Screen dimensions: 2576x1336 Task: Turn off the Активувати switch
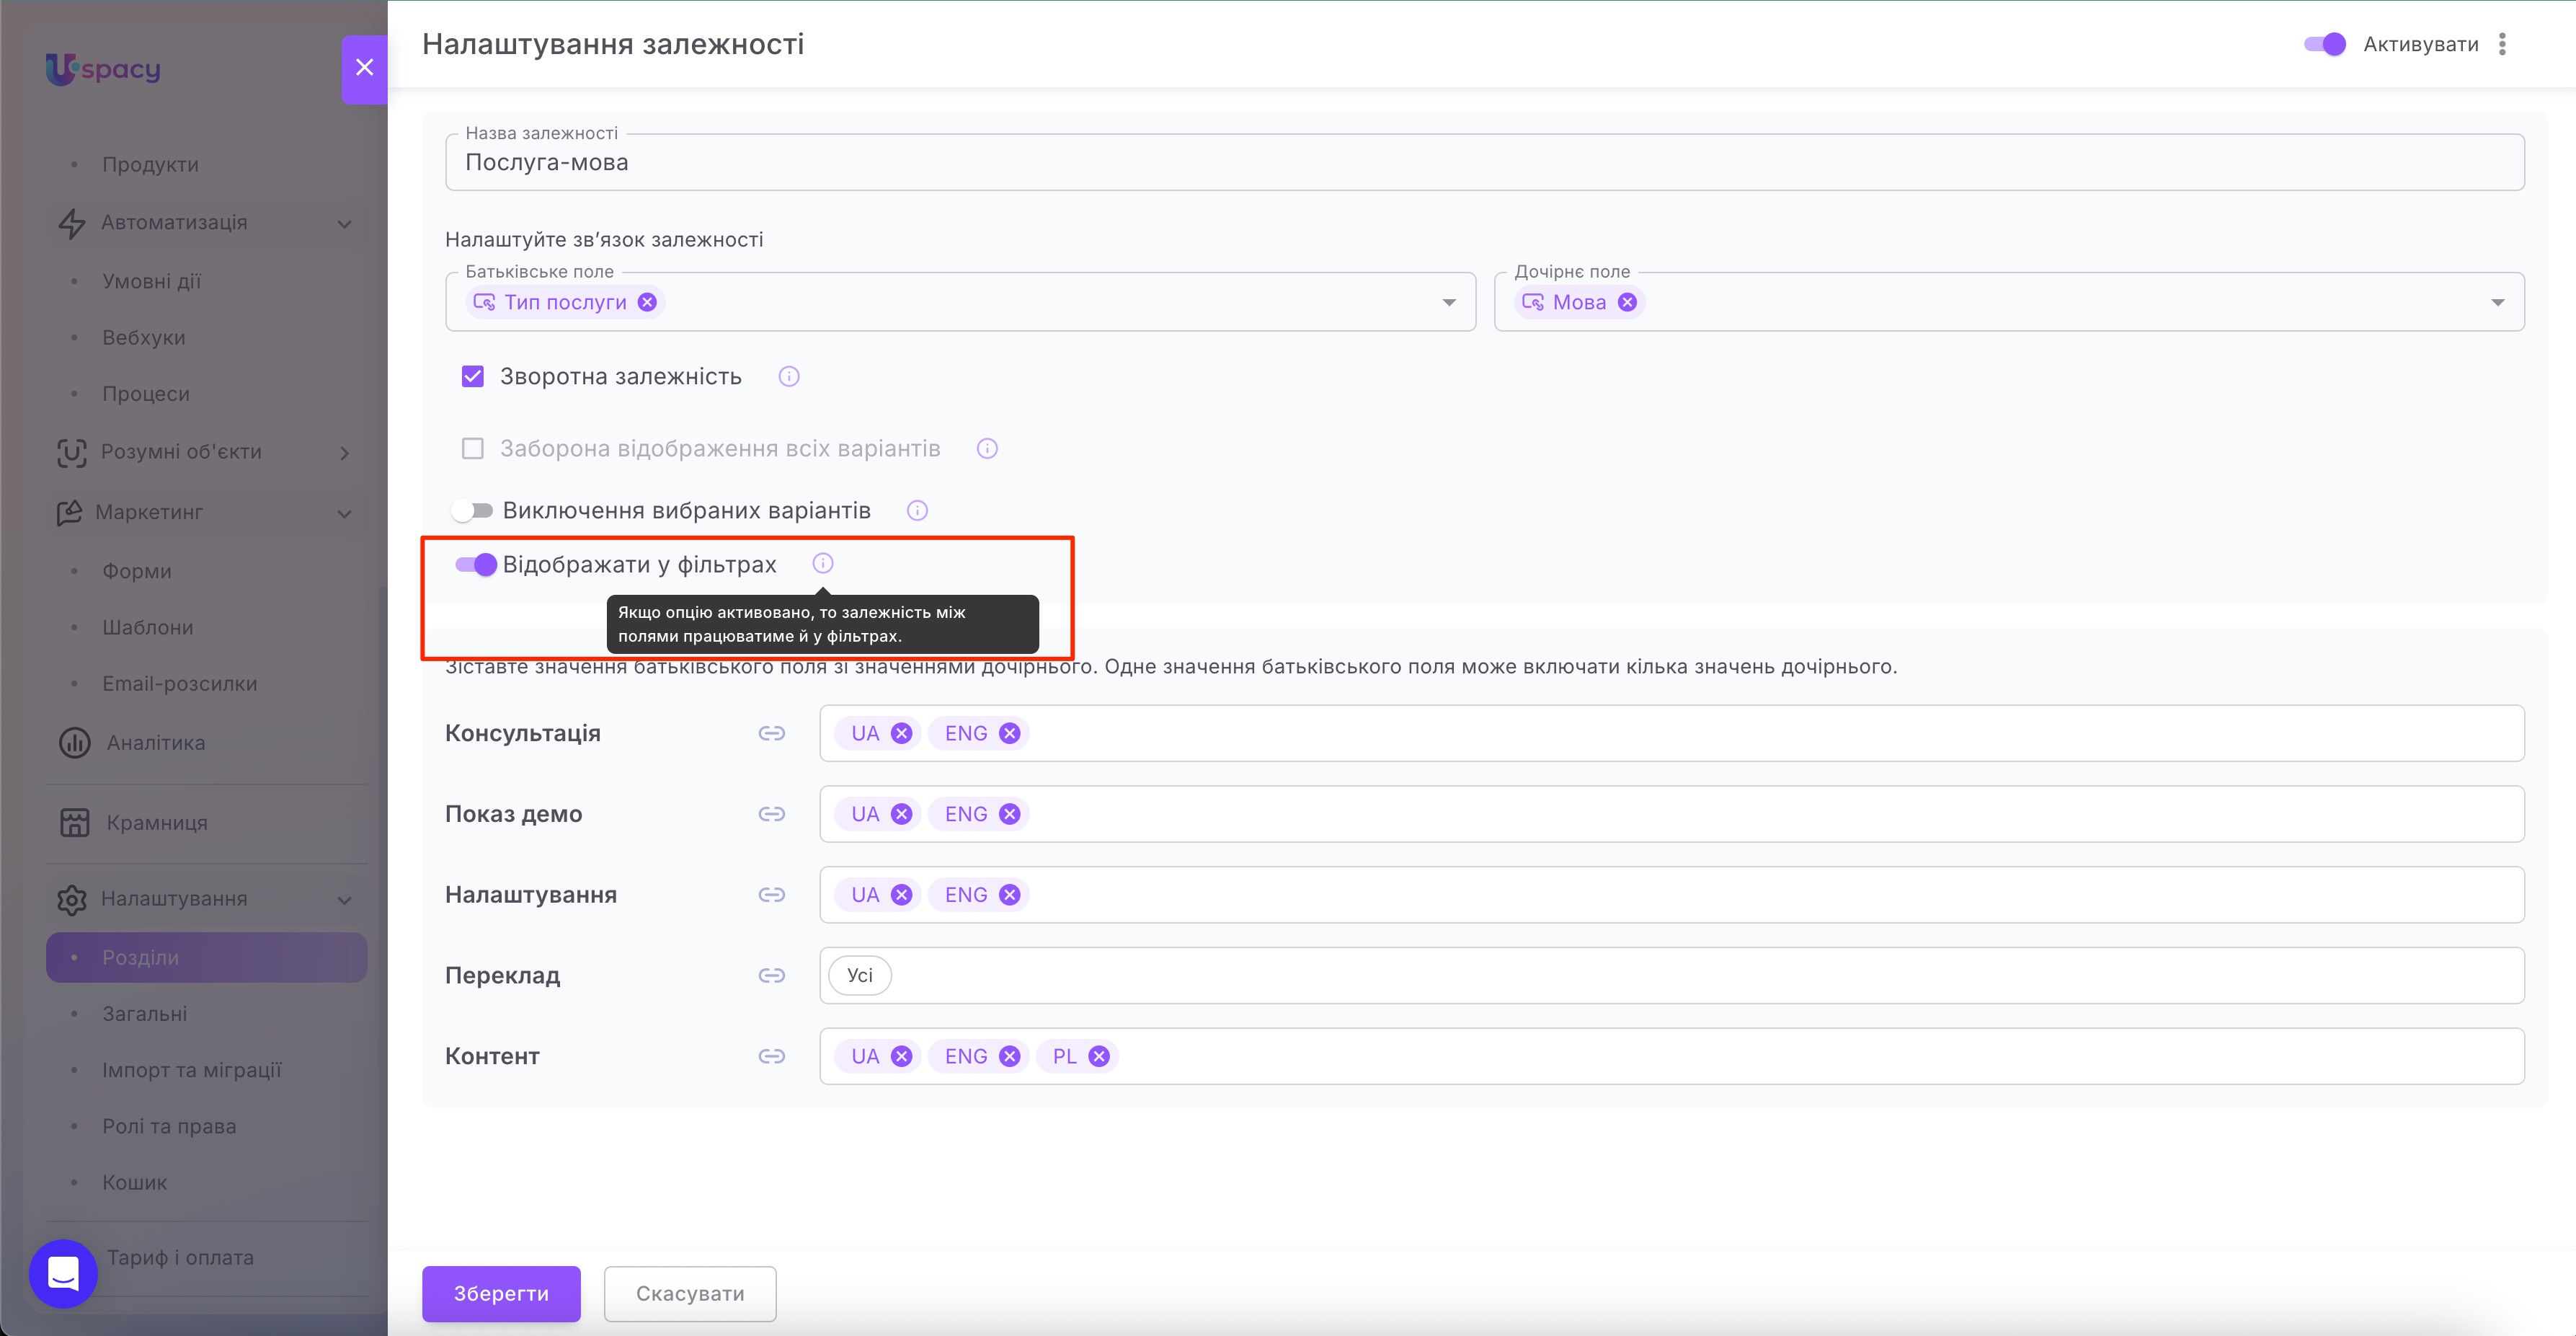(2325, 44)
